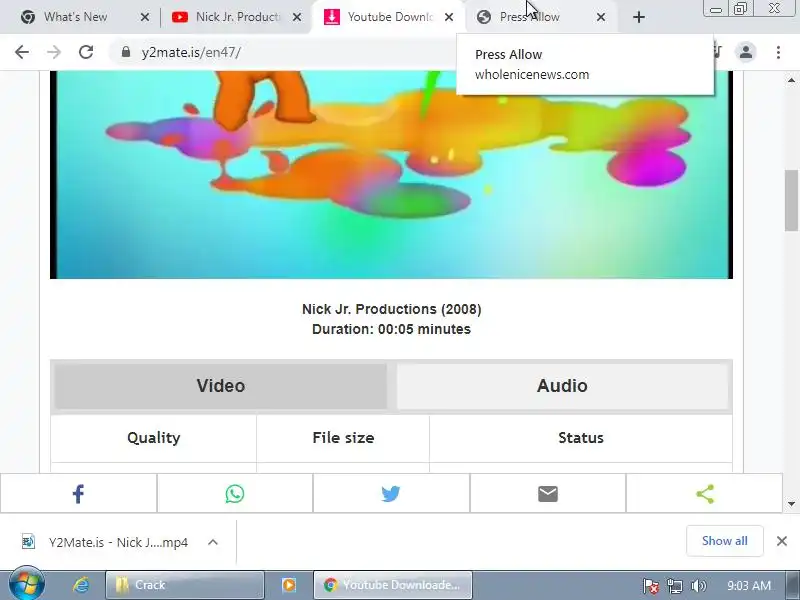Dismiss the downloads bar
This screenshot has width=800, height=600.
click(x=782, y=541)
